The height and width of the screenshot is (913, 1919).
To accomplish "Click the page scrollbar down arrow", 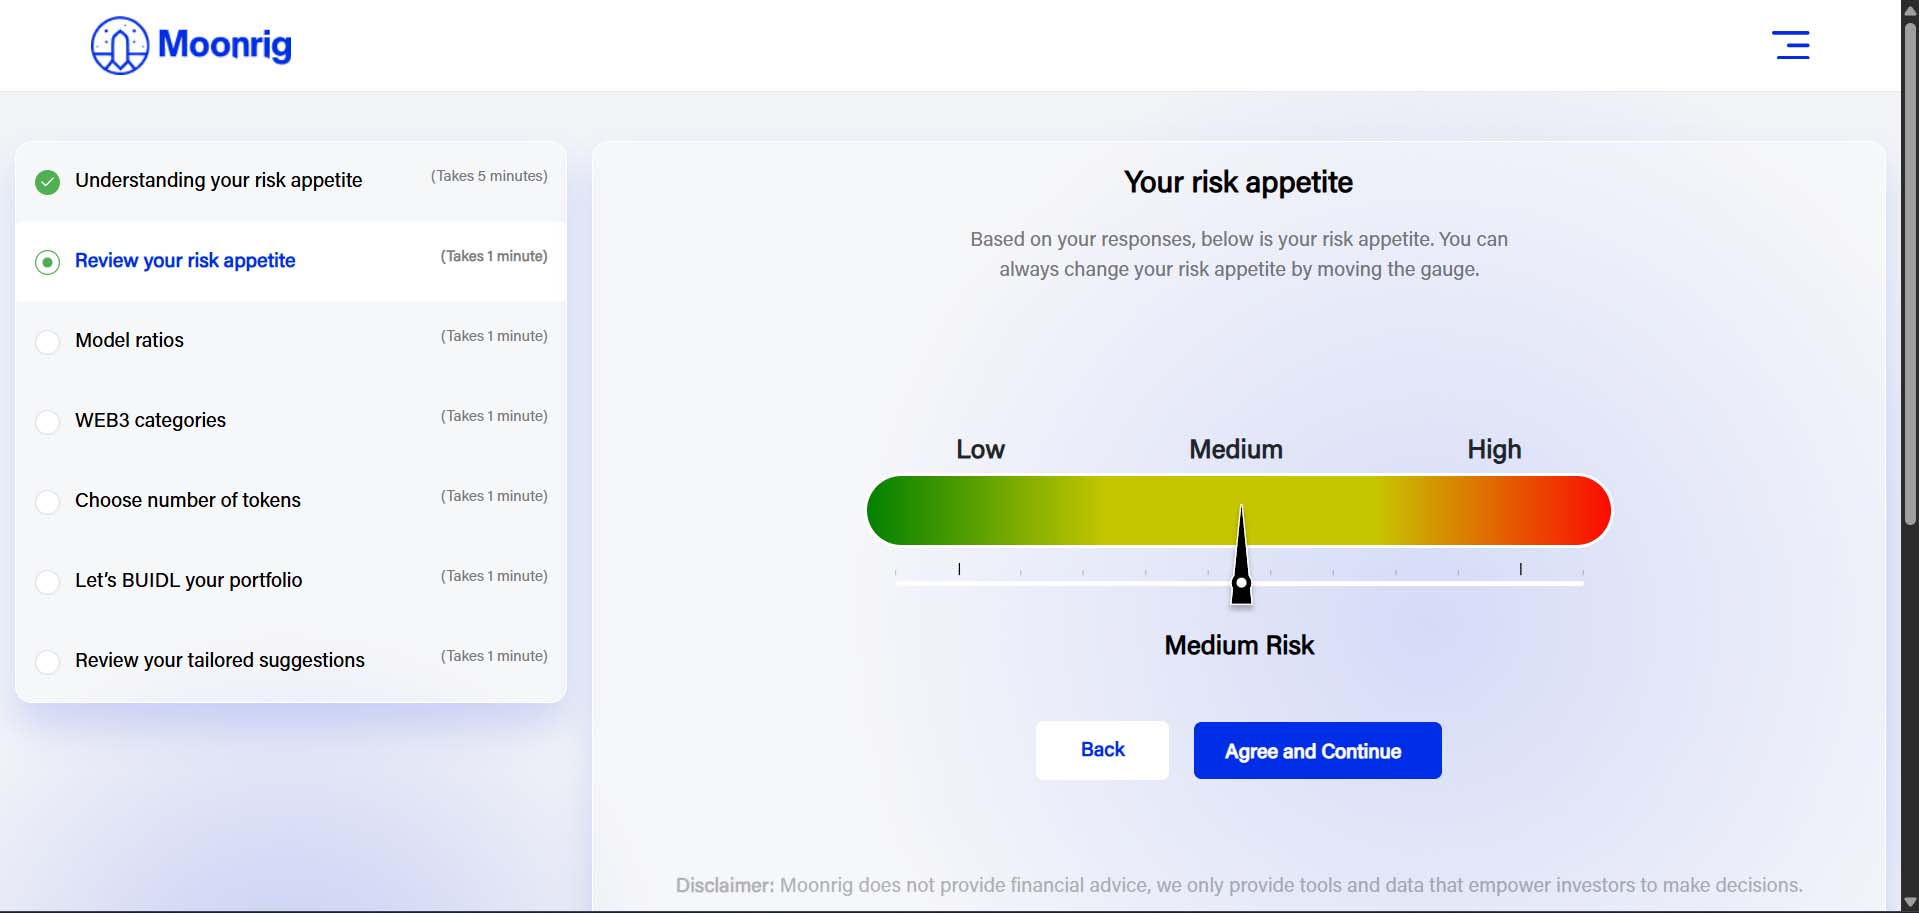I will pyautogui.click(x=1910, y=902).
